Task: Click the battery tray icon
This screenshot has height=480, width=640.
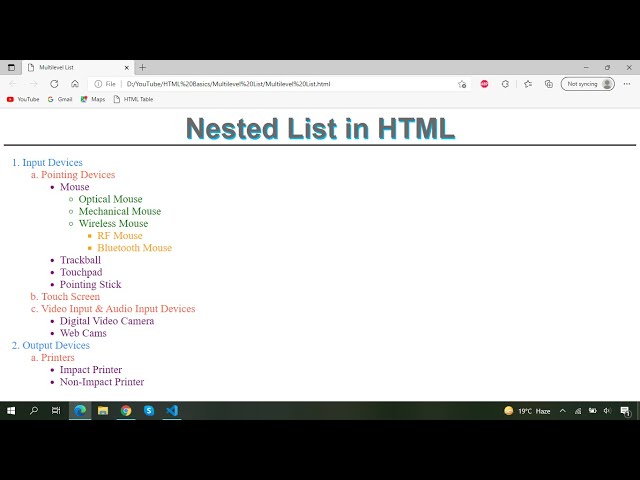Action: (x=592, y=411)
